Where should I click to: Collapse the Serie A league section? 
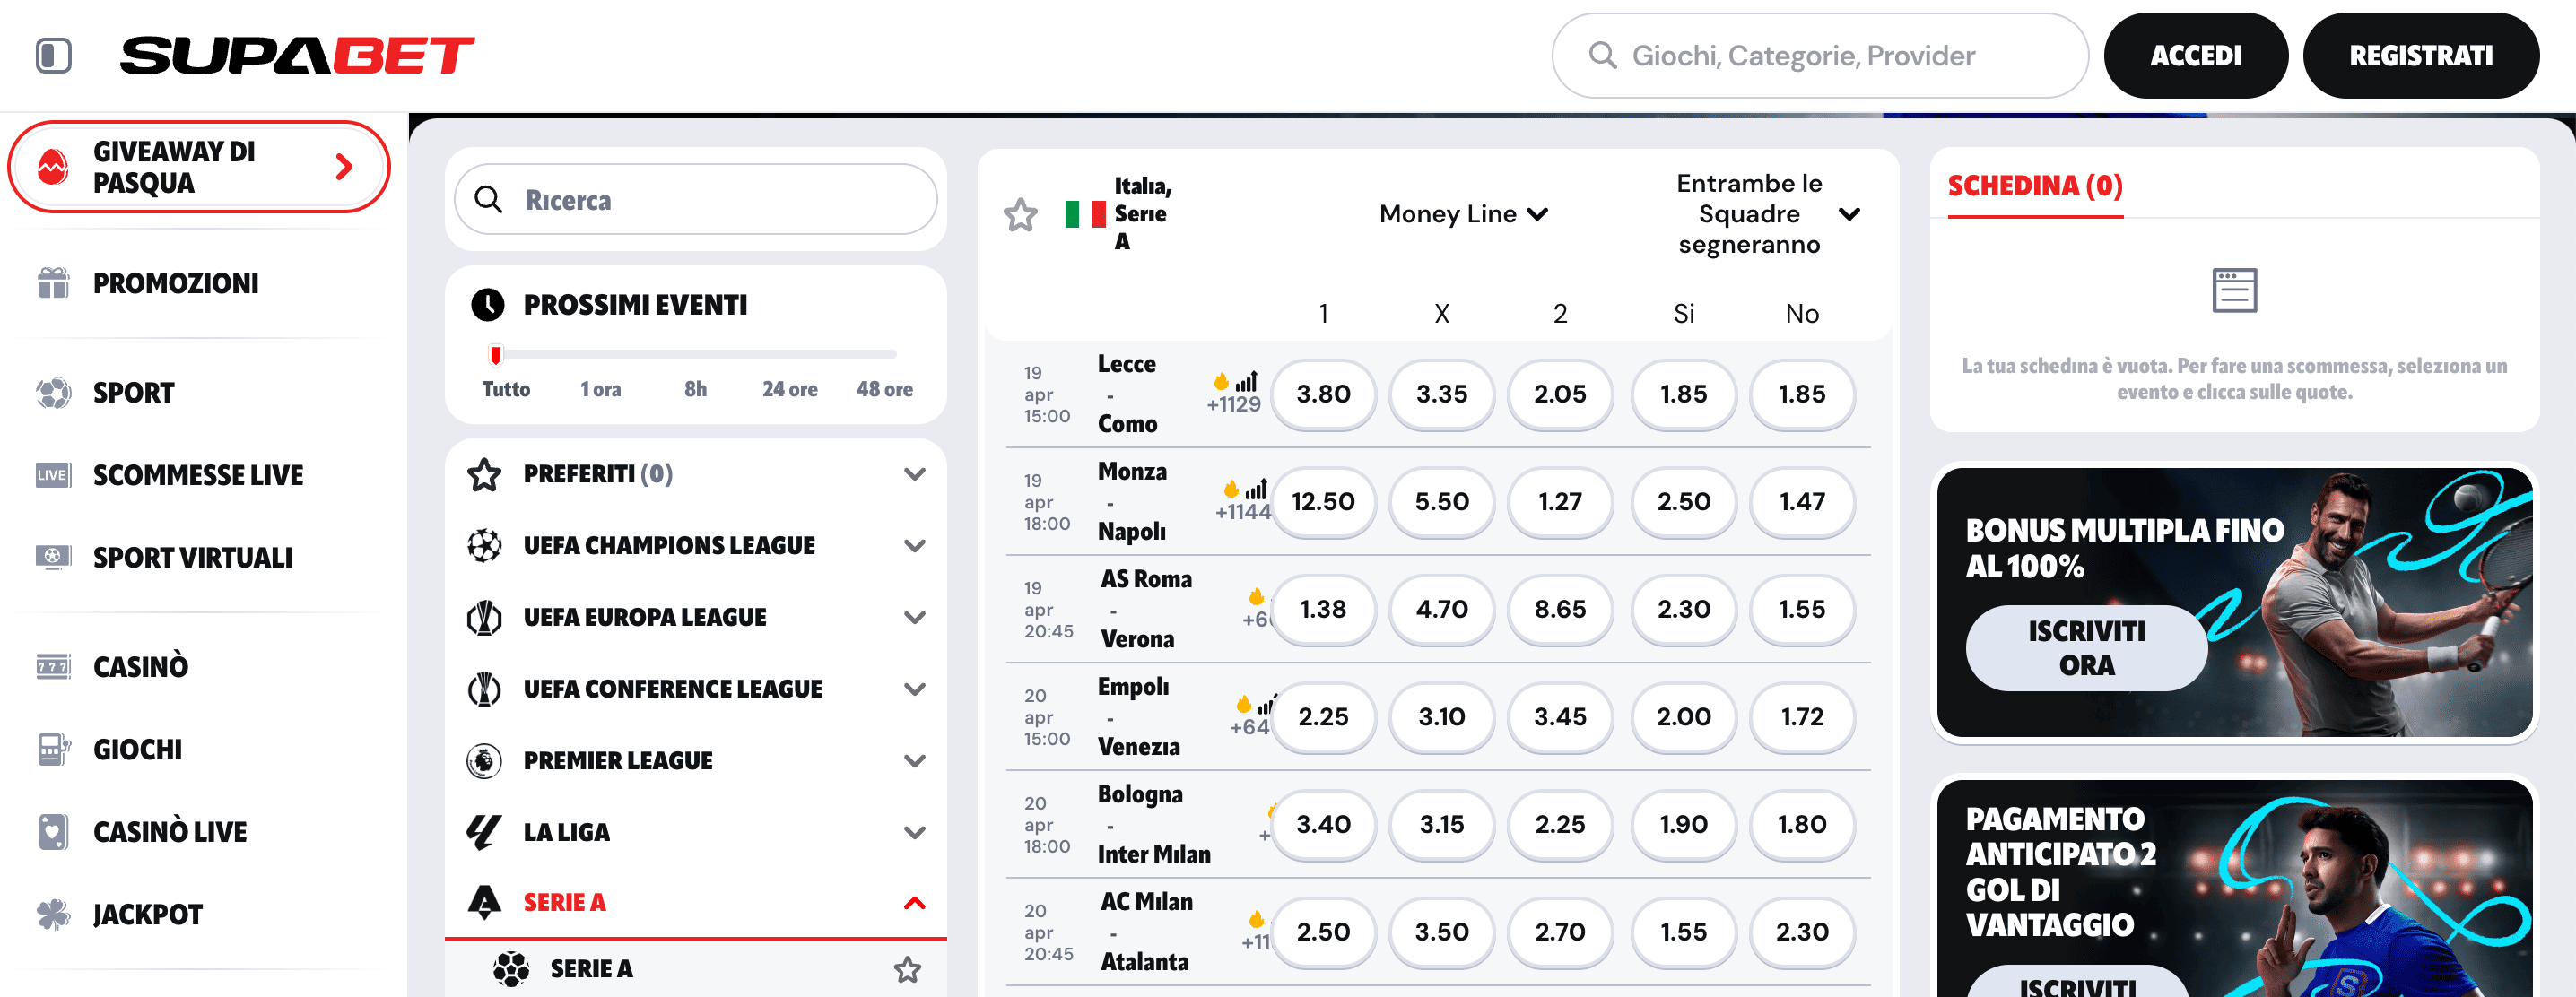point(913,901)
